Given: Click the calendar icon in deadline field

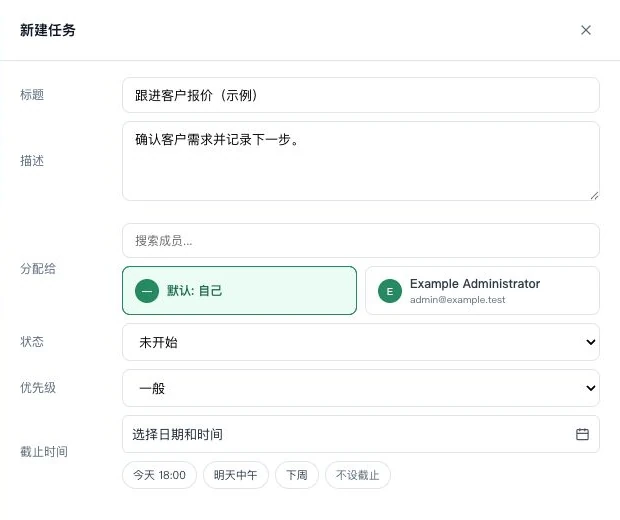Looking at the screenshot, I should (582, 434).
